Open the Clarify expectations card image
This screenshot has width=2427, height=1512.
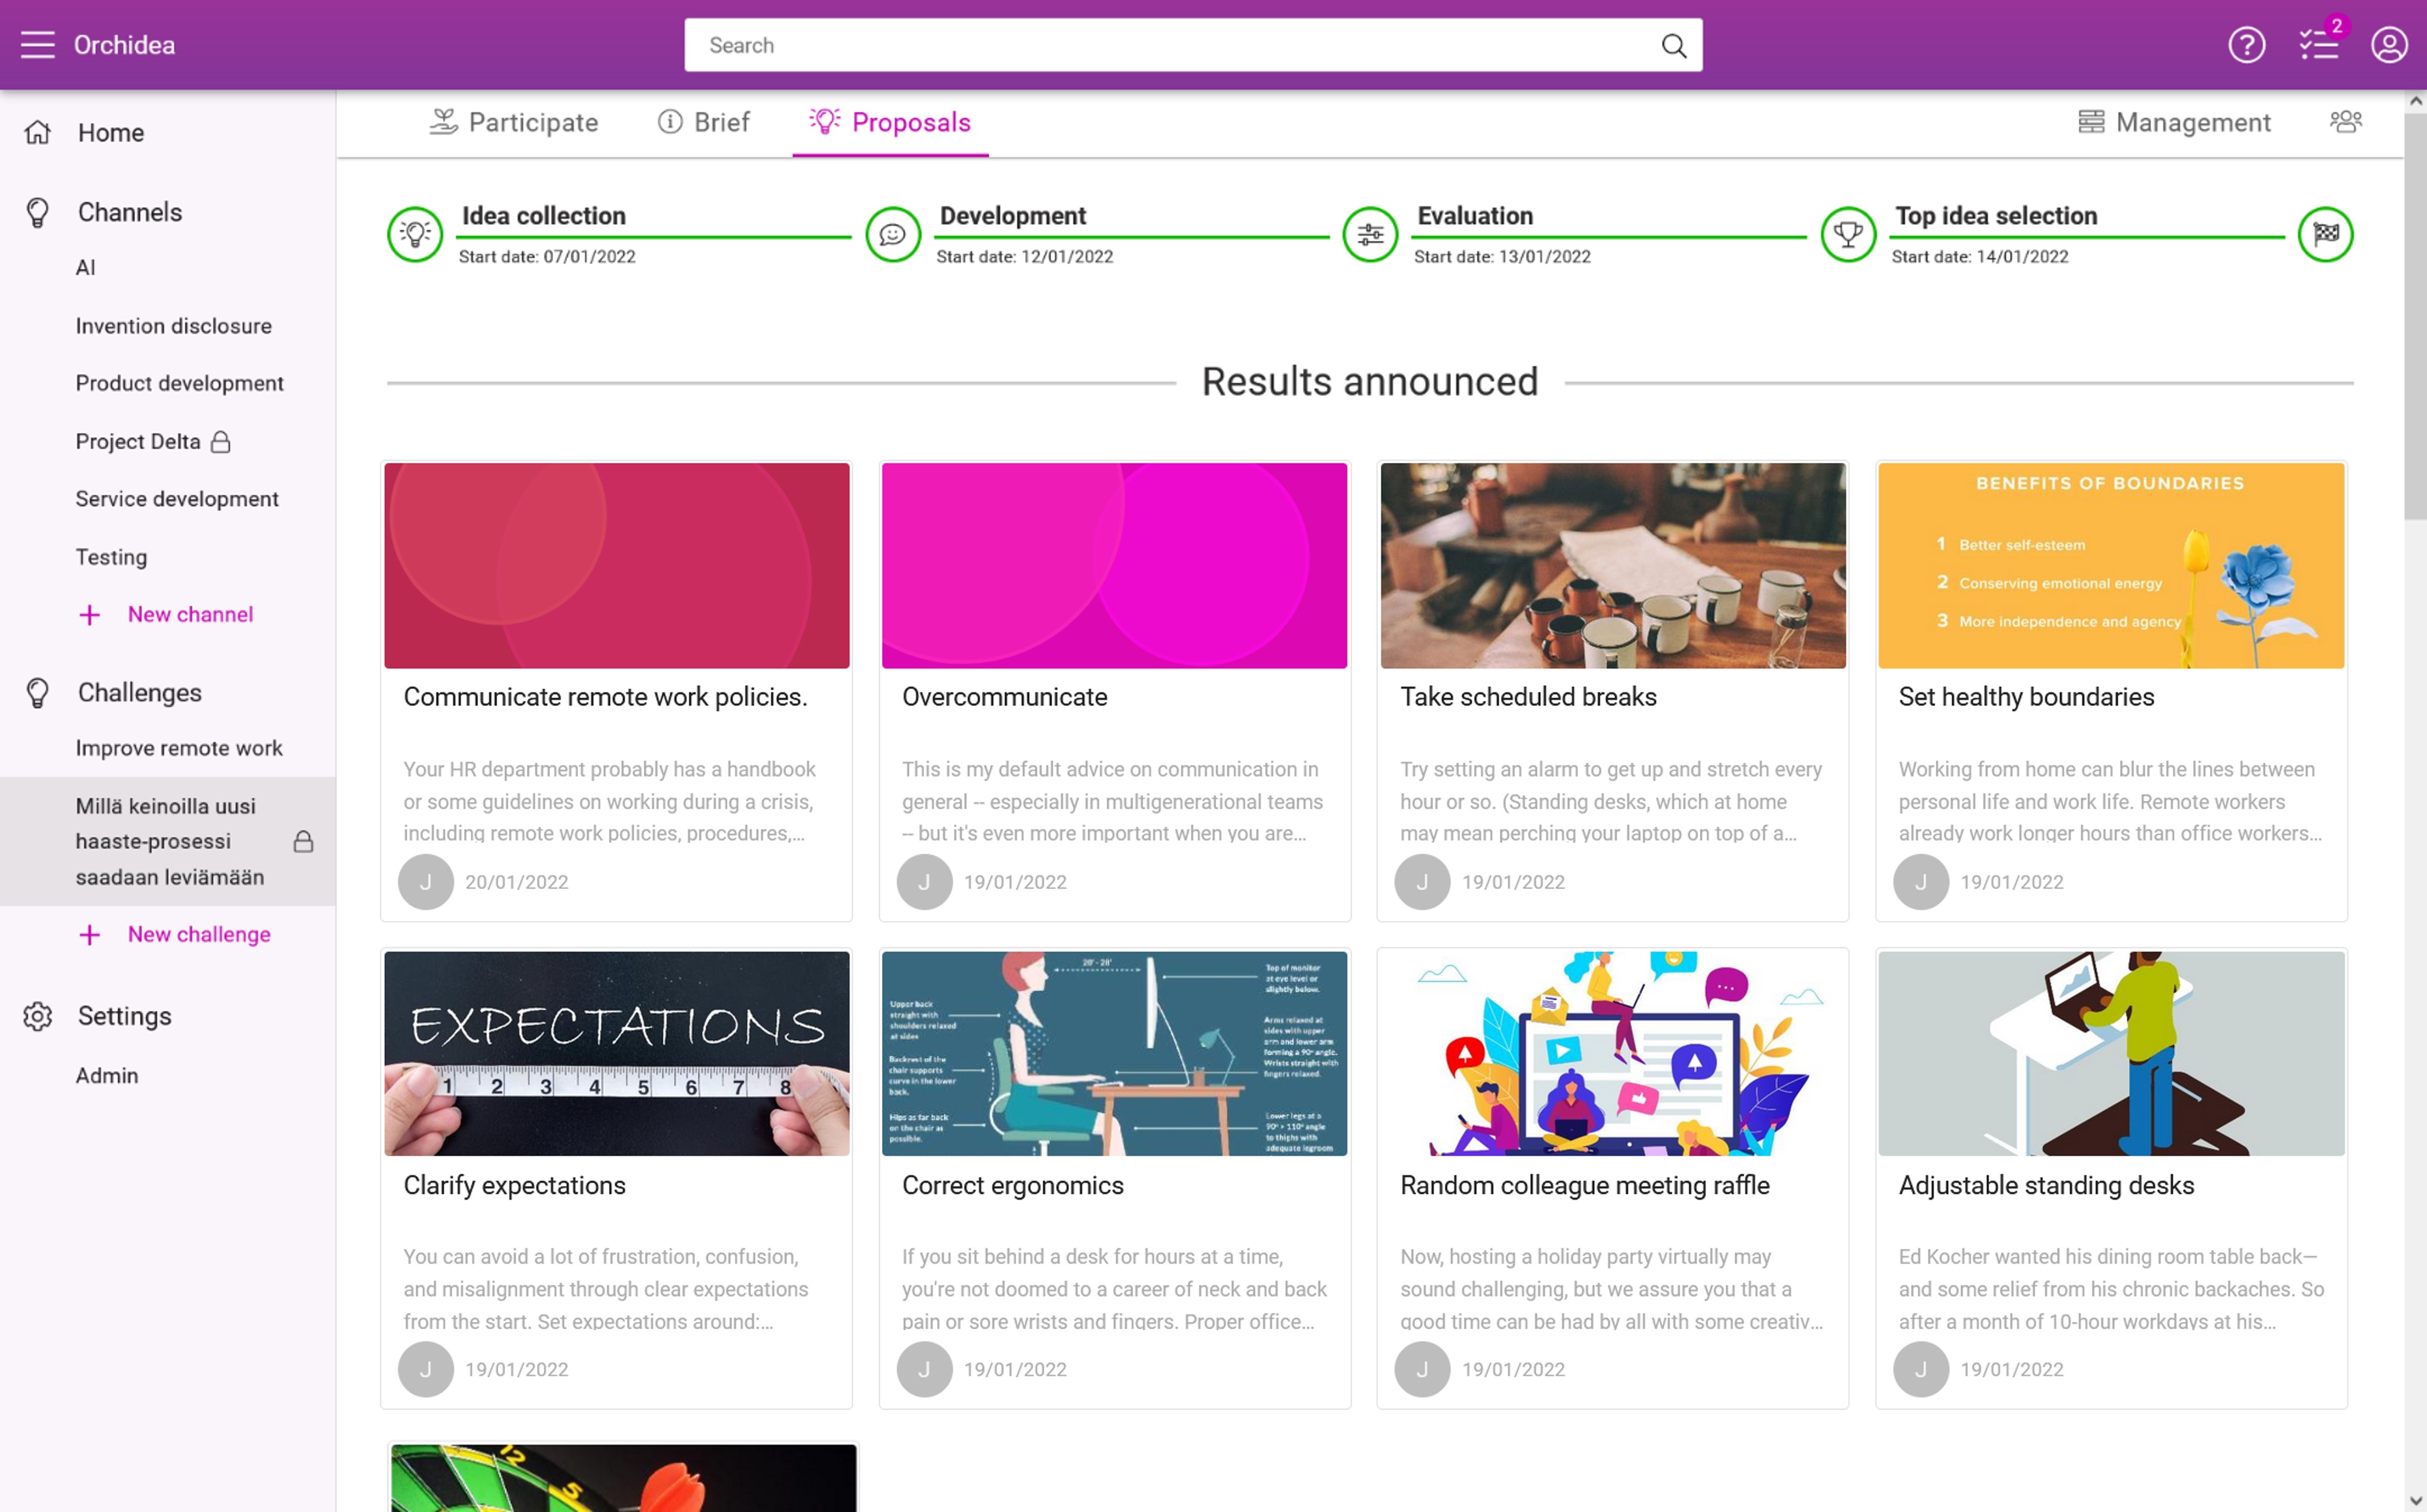point(616,1053)
